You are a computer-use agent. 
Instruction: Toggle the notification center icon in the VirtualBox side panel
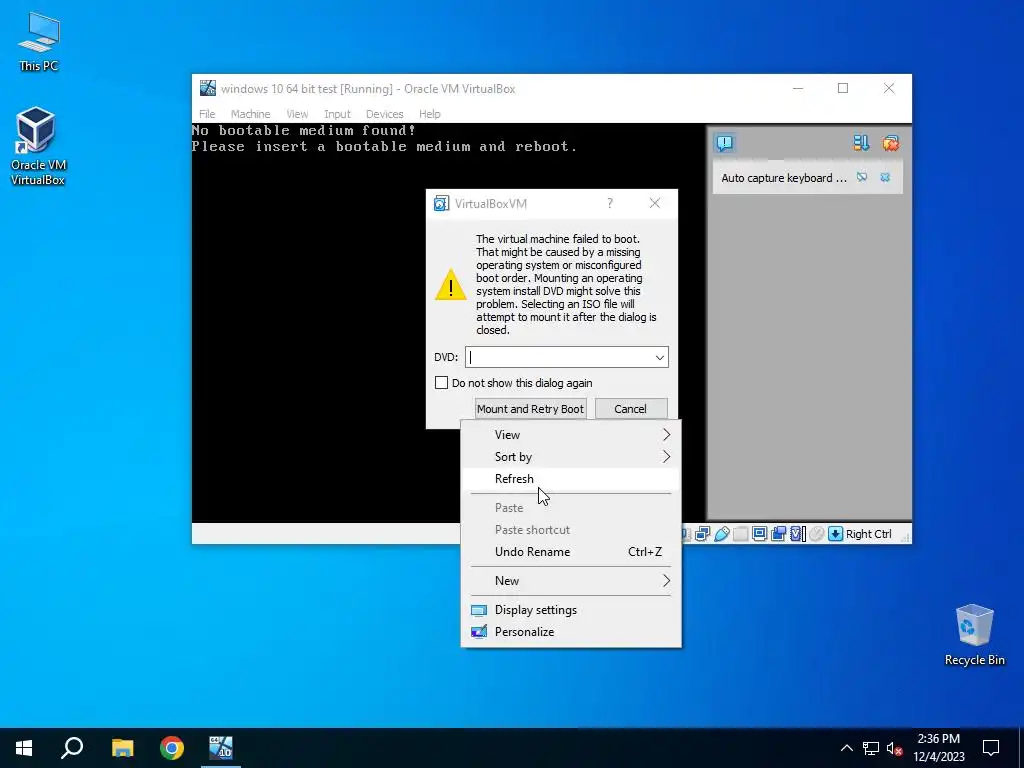coord(724,143)
